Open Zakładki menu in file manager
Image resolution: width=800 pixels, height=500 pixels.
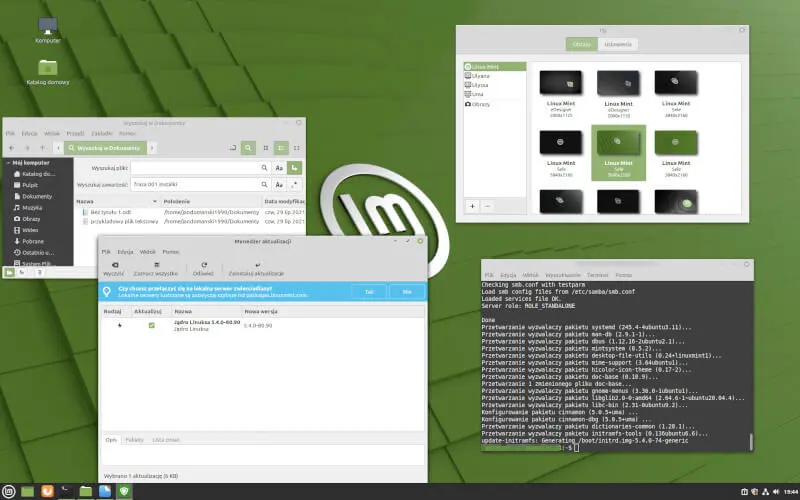(102, 134)
